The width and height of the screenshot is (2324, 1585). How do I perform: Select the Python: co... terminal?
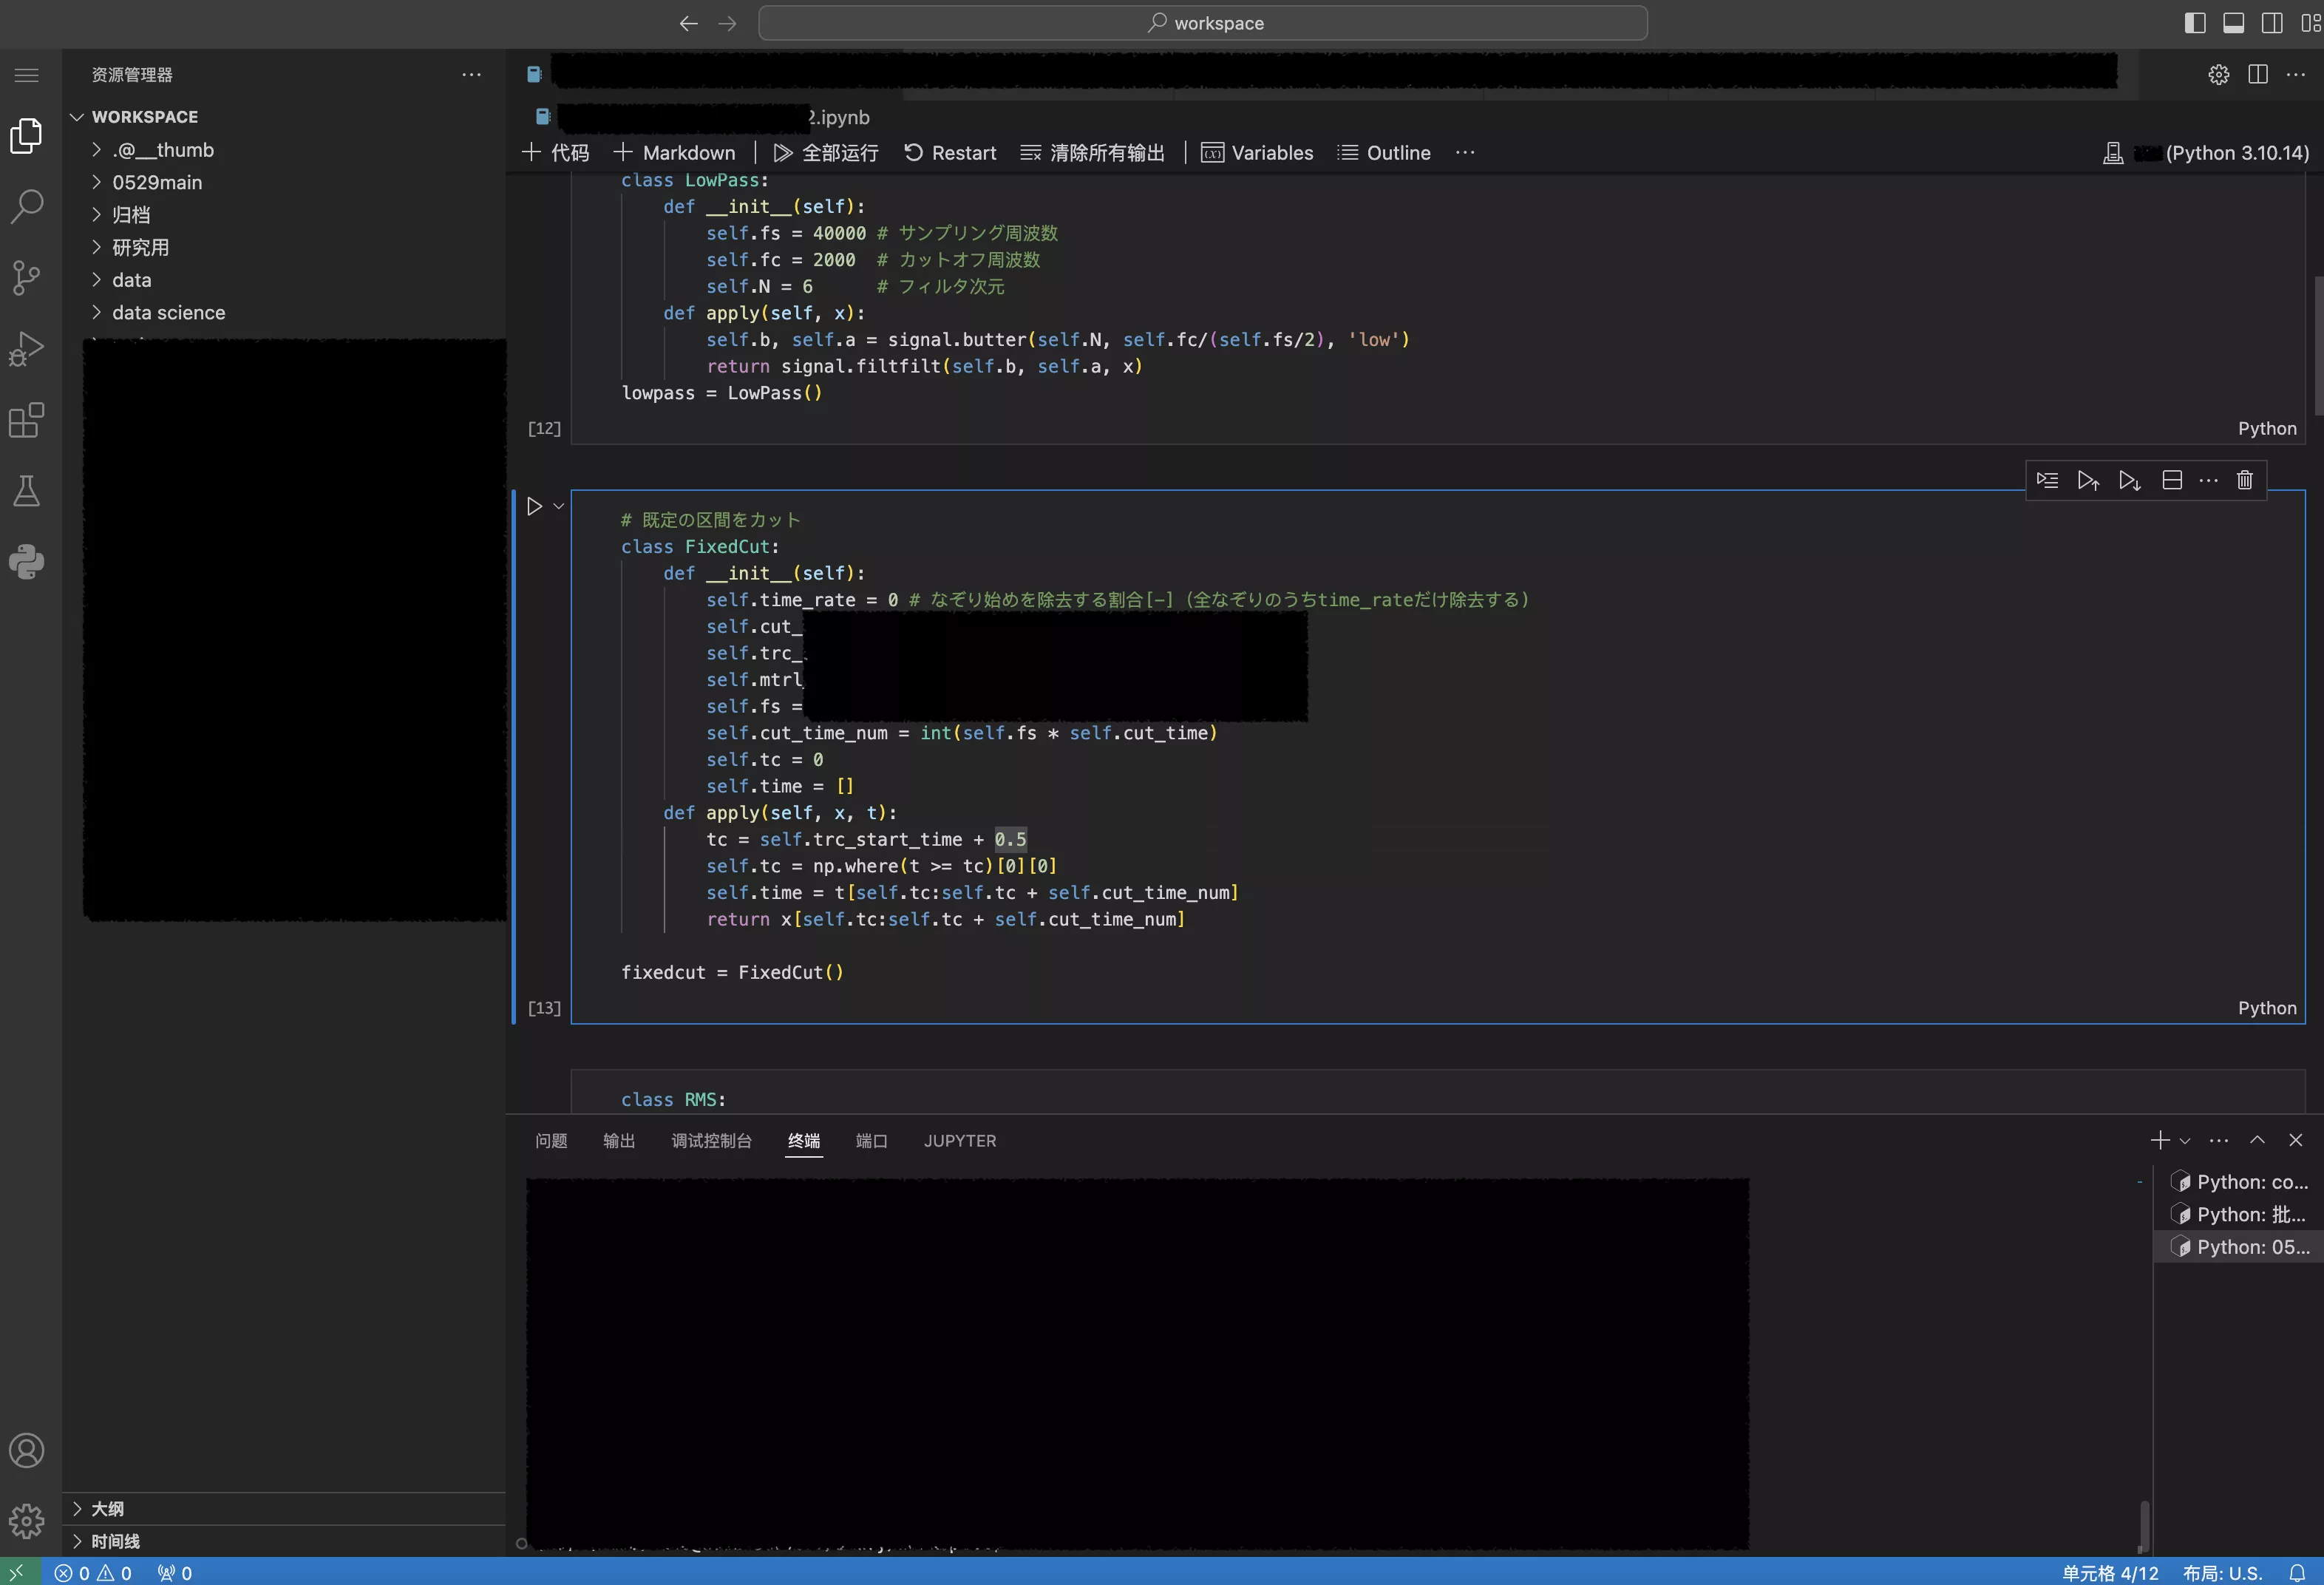tap(2239, 1182)
